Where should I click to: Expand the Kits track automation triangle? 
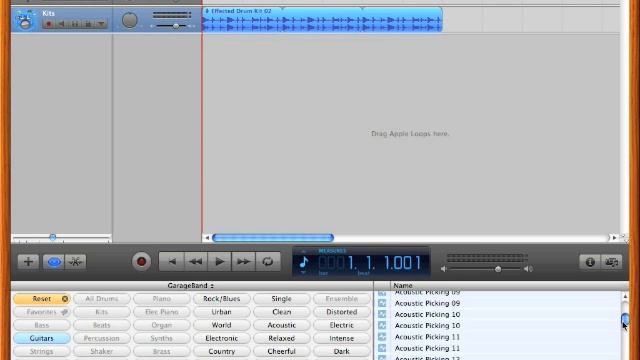point(101,24)
